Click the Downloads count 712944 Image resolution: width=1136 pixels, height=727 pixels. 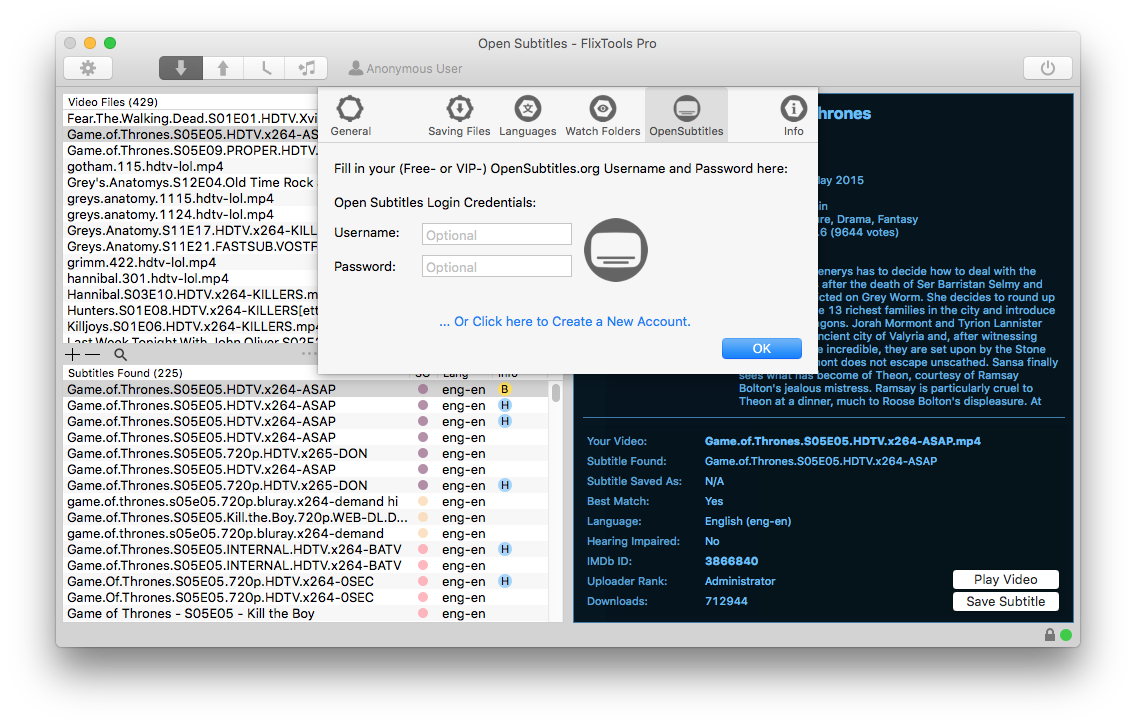726,601
